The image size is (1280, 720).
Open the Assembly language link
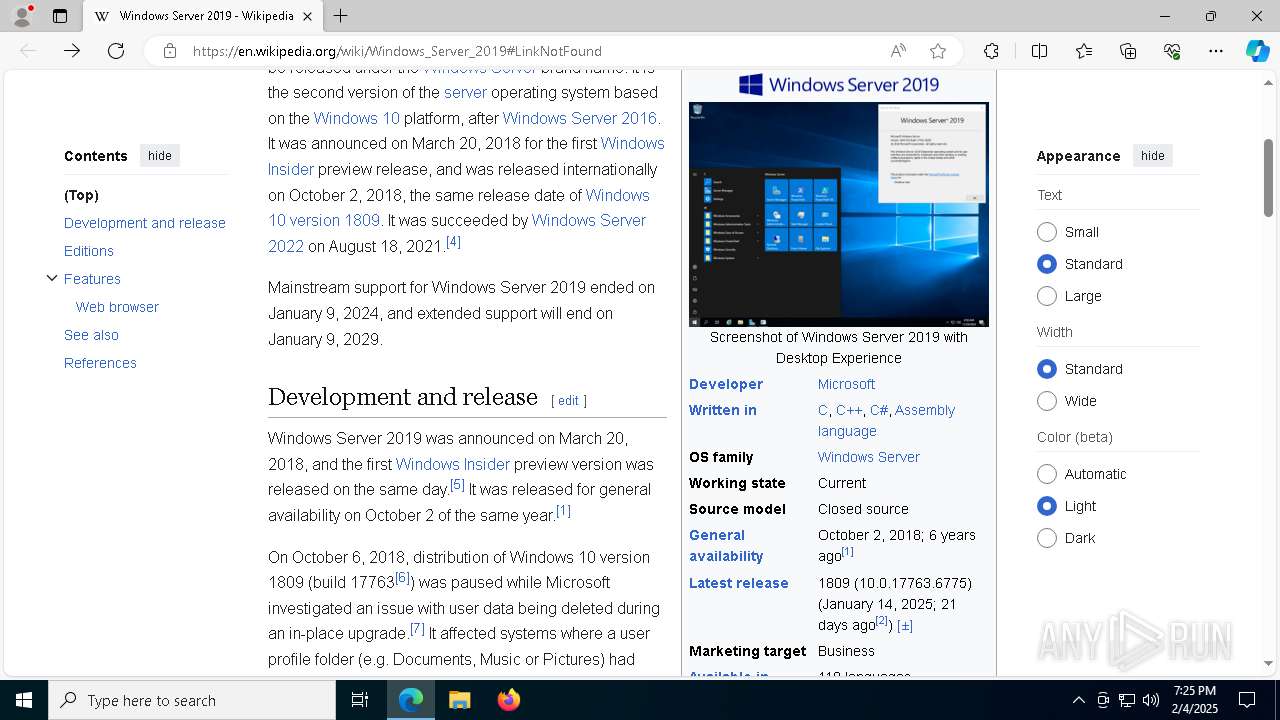(x=886, y=421)
